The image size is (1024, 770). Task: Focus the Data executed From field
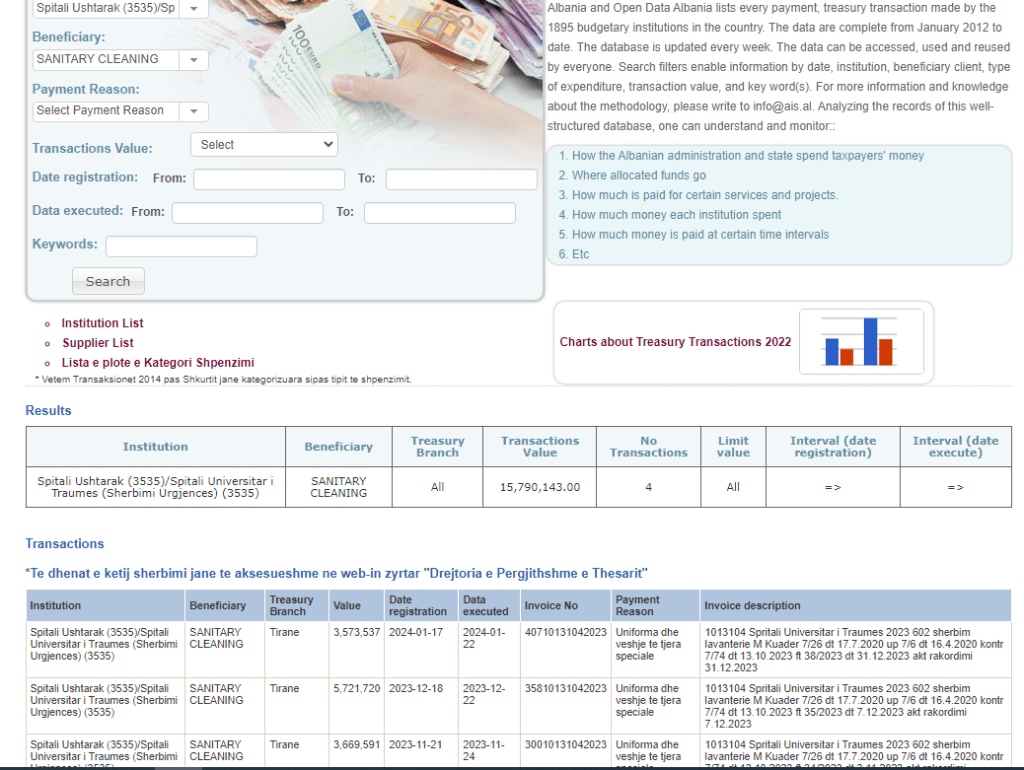click(x=247, y=213)
